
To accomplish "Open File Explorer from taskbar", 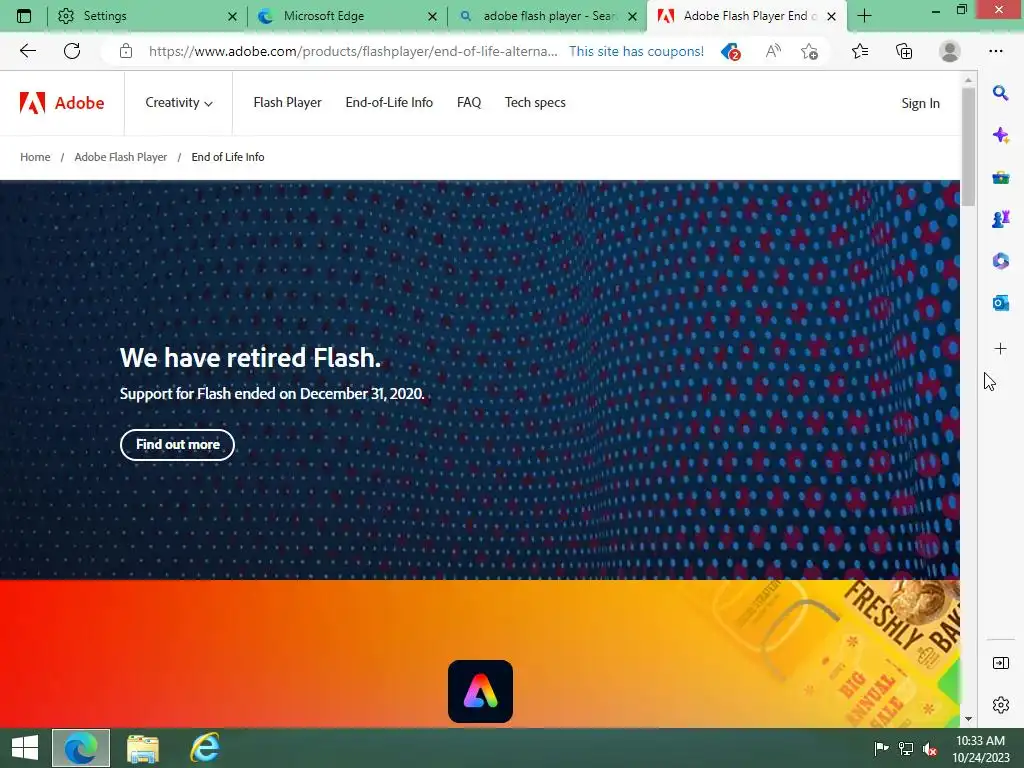I will pyautogui.click(x=142, y=748).
